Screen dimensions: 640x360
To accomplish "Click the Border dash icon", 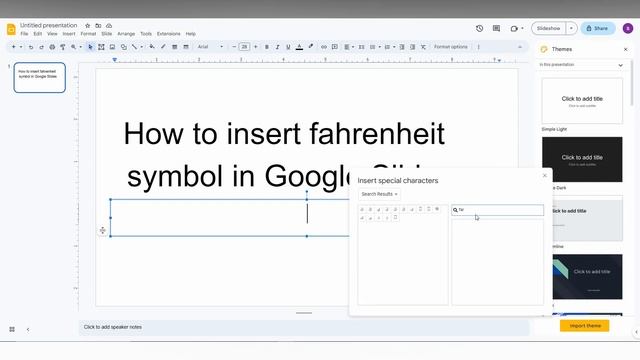I will tap(186, 47).
